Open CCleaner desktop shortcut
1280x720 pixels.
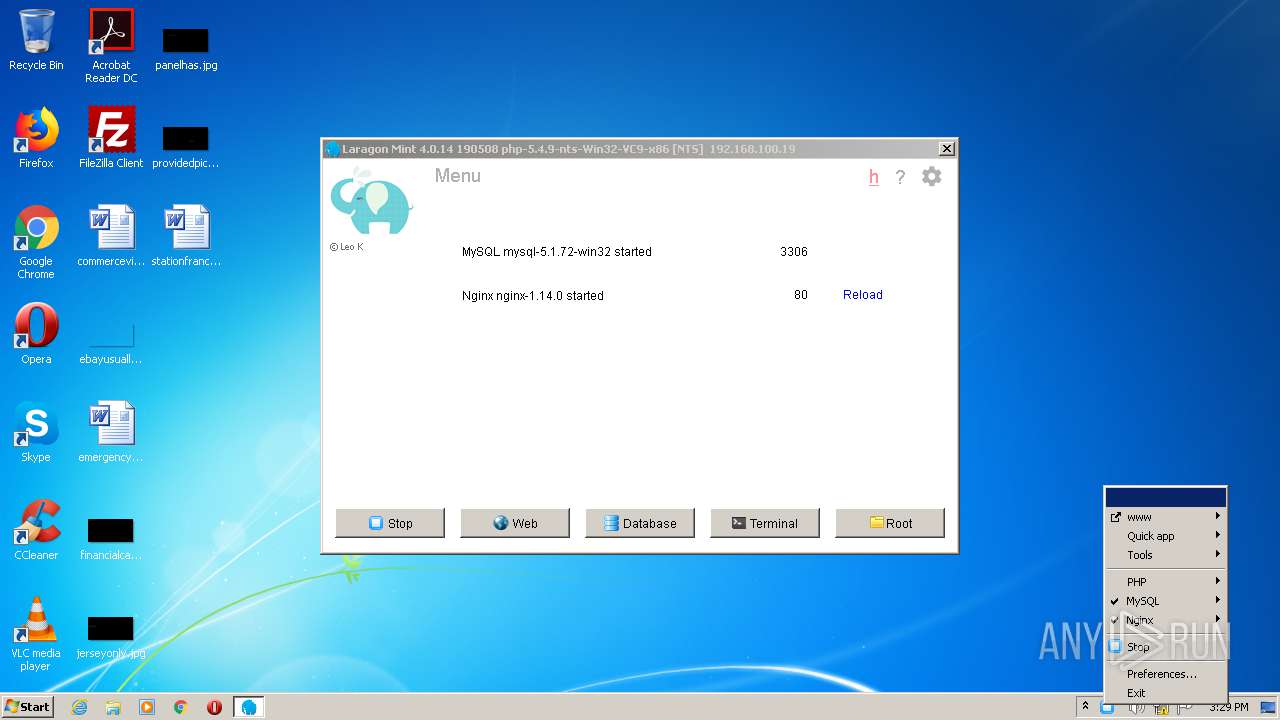pyautogui.click(x=36, y=530)
